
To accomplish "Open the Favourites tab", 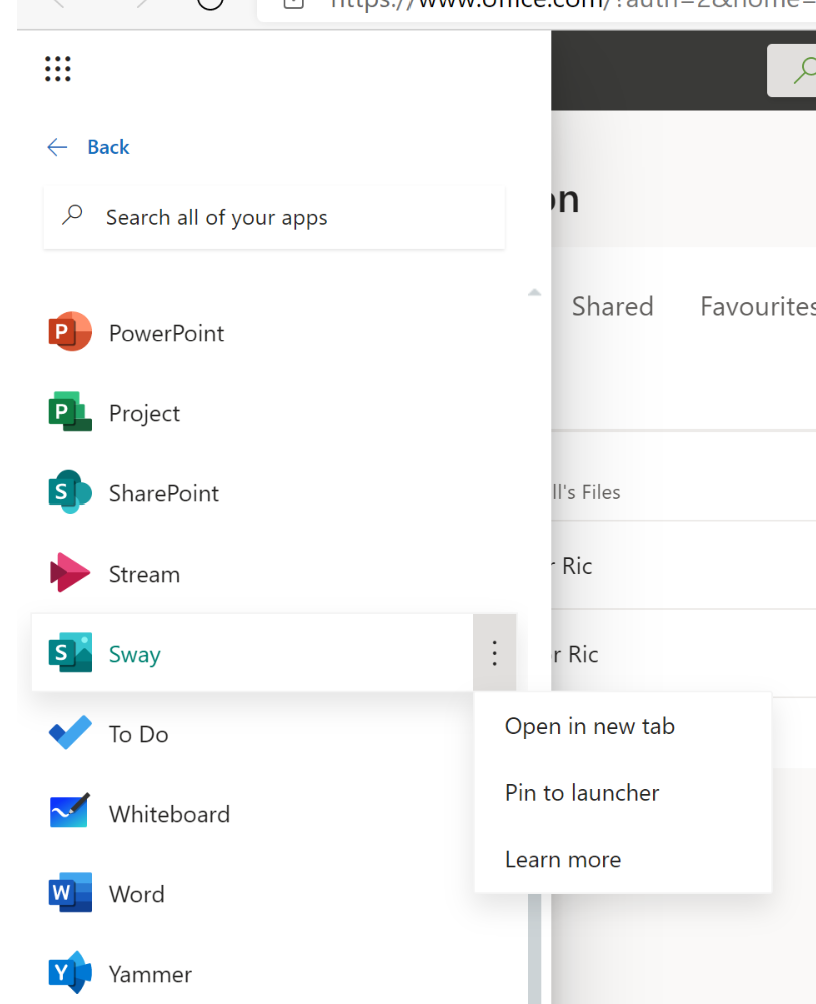I will 757,306.
